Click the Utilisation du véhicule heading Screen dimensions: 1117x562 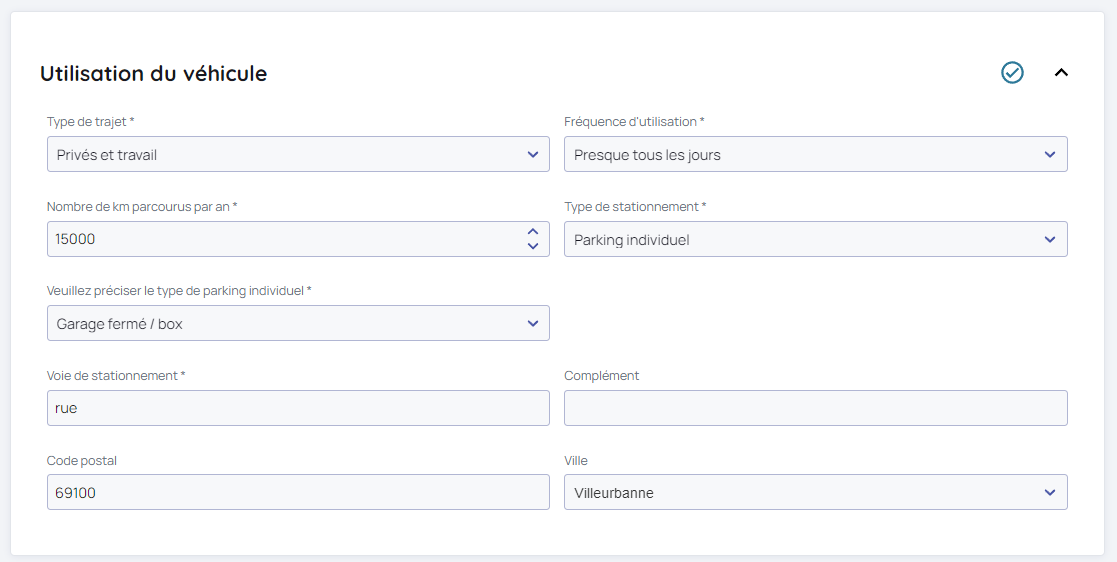click(153, 73)
